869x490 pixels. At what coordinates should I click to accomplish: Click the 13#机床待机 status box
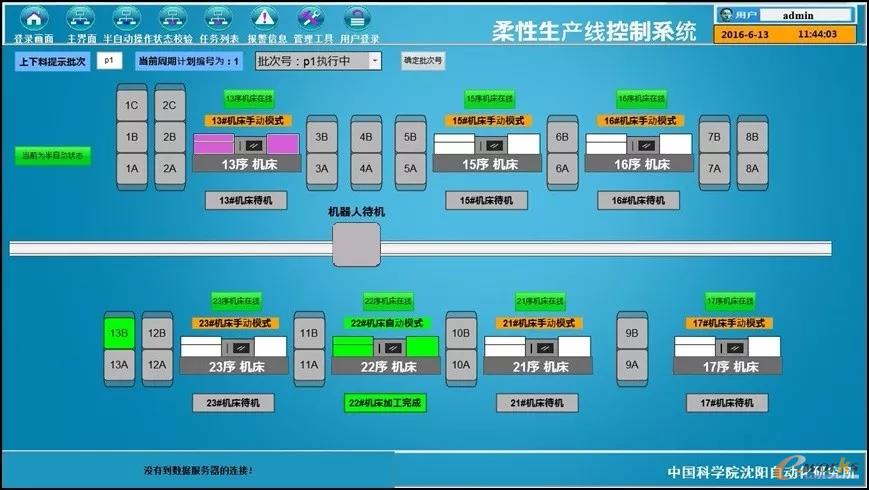point(246,201)
